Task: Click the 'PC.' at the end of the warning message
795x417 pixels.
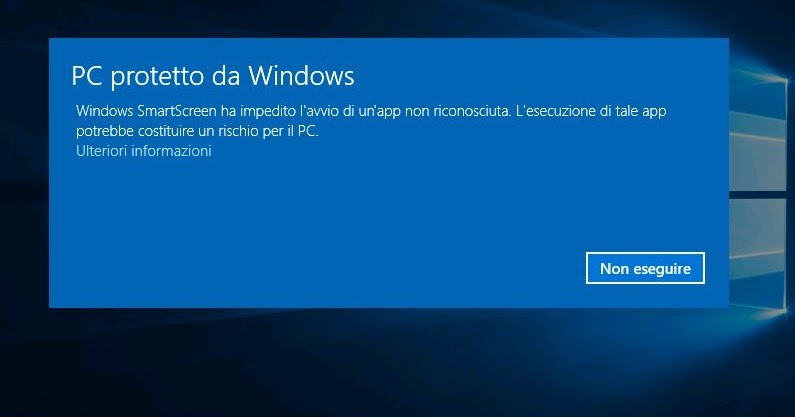Action: coord(308,131)
